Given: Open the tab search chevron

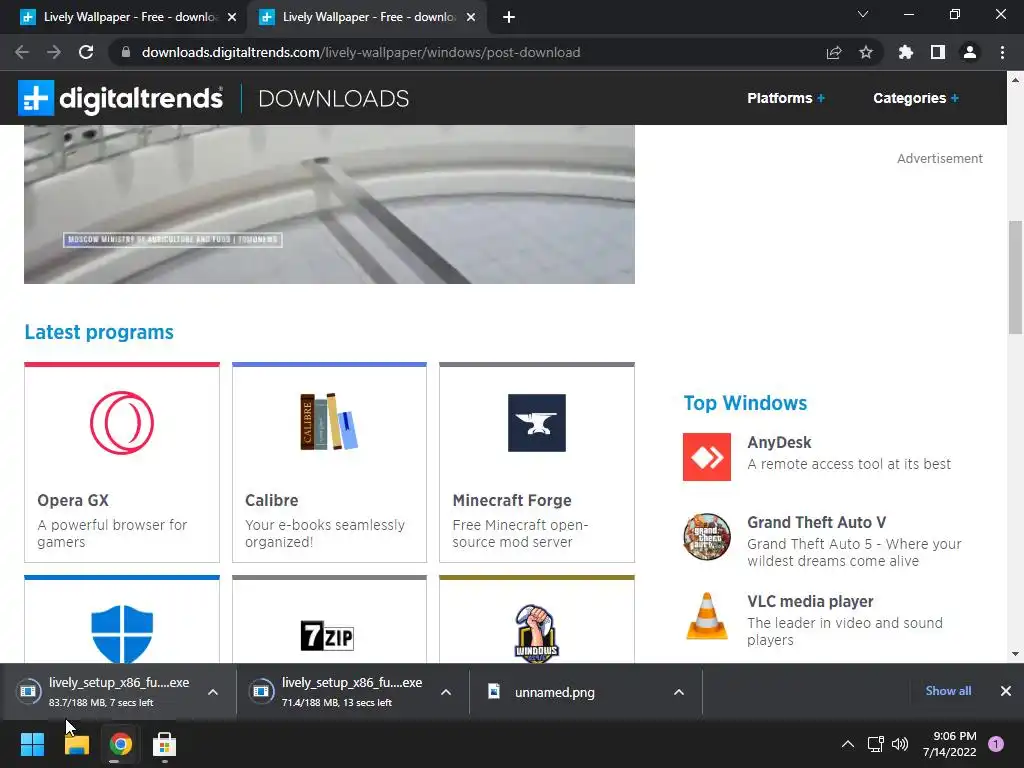Looking at the screenshot, I should (863, 14).
